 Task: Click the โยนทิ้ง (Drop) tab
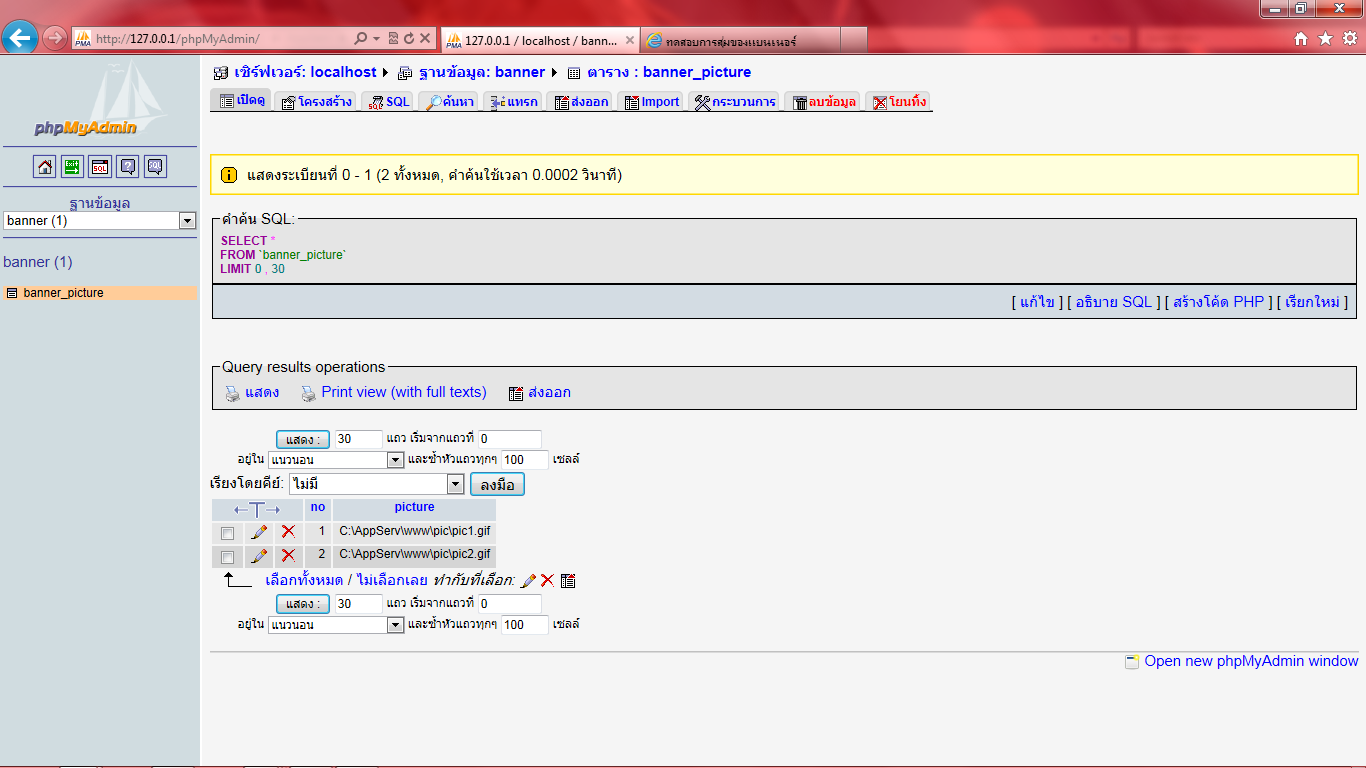(x=898, y=101)
